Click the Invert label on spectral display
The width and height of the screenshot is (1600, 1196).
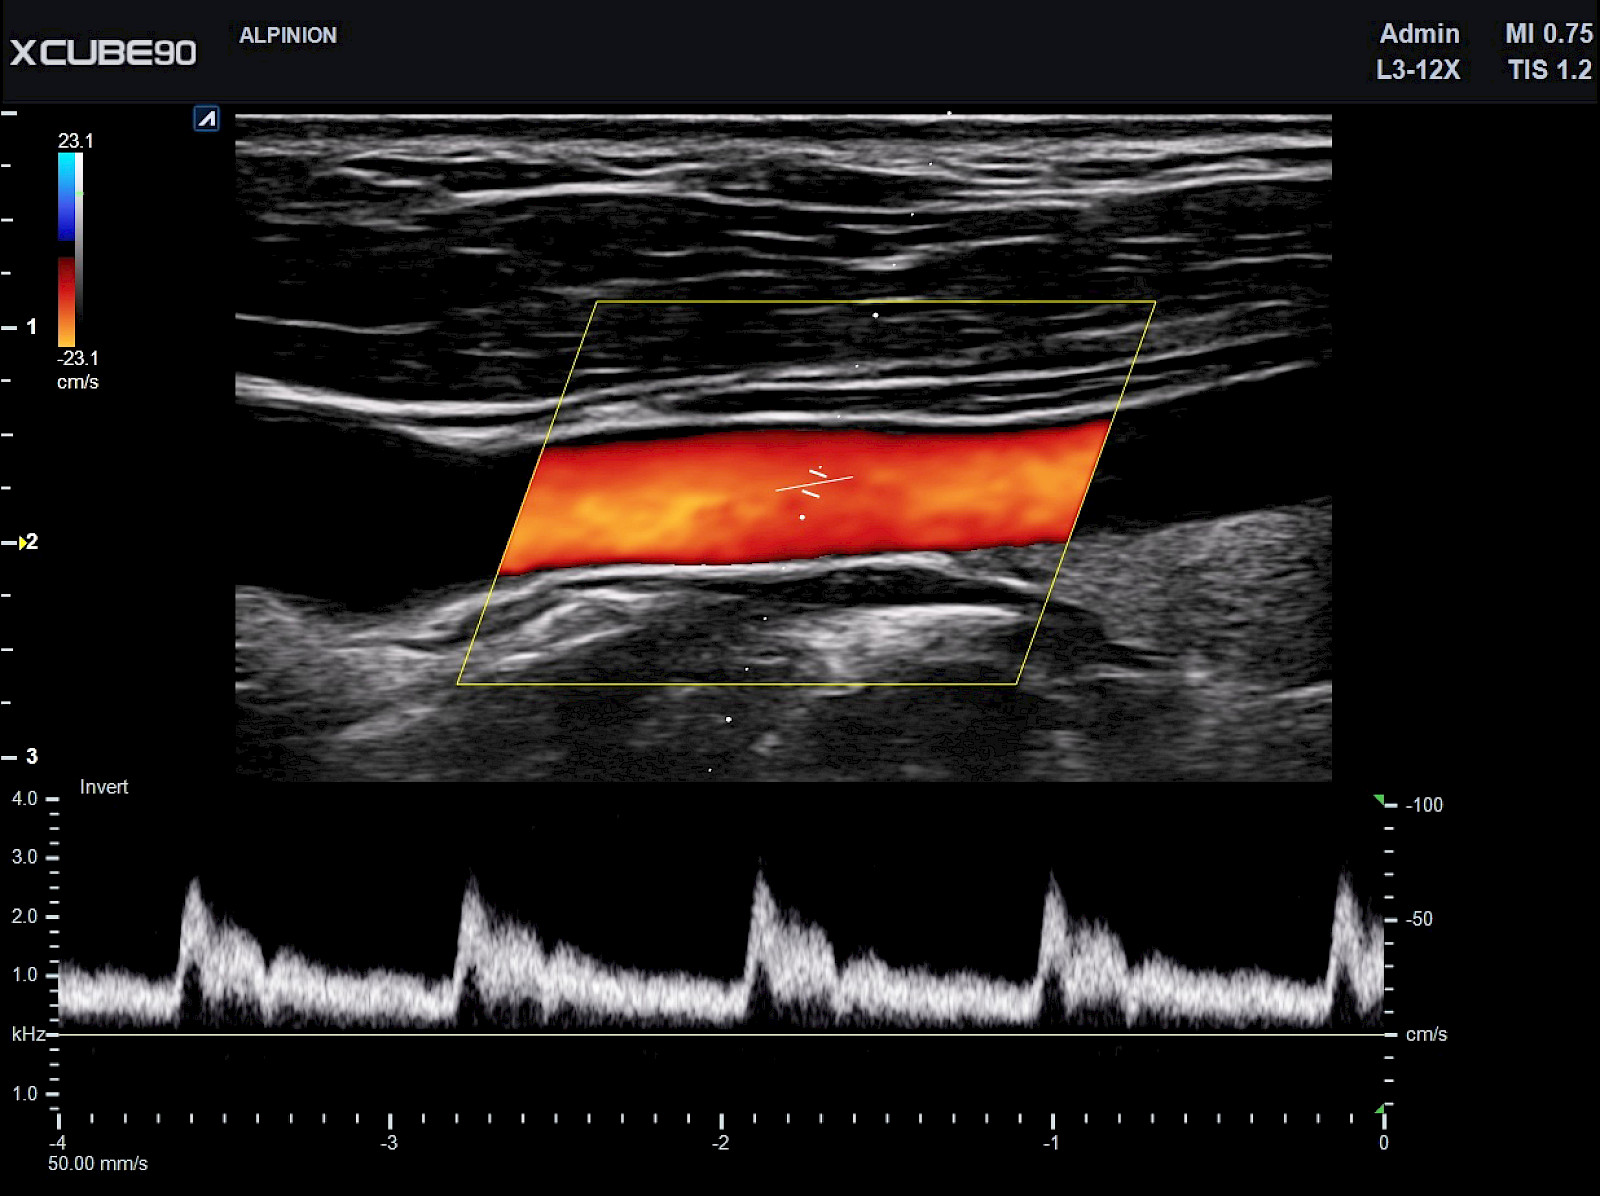click(104, 787)
